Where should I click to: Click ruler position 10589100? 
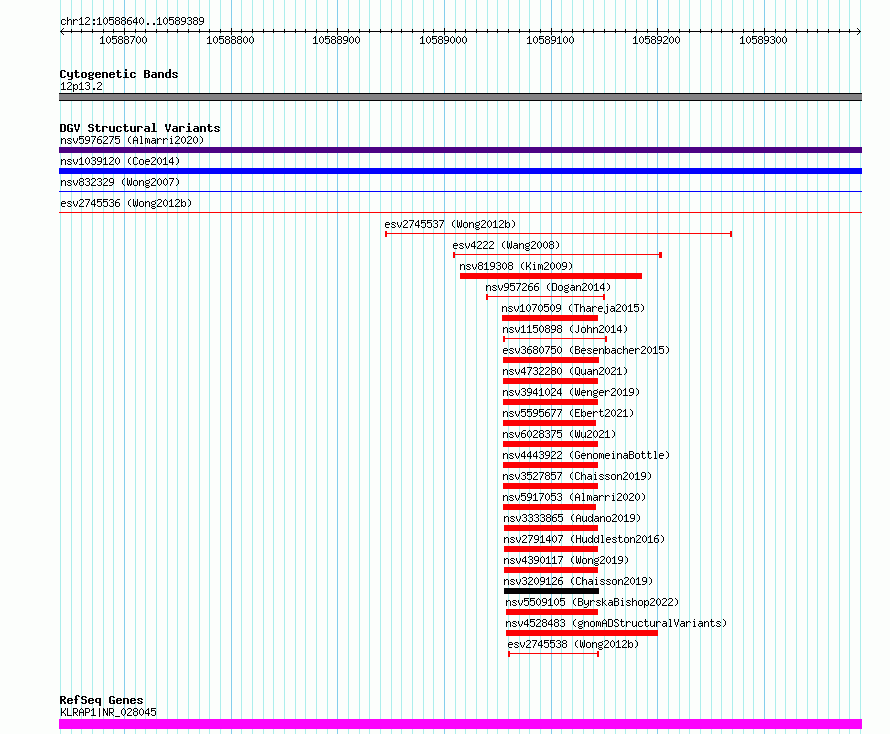pyautogui.click(x=550, y=40)
